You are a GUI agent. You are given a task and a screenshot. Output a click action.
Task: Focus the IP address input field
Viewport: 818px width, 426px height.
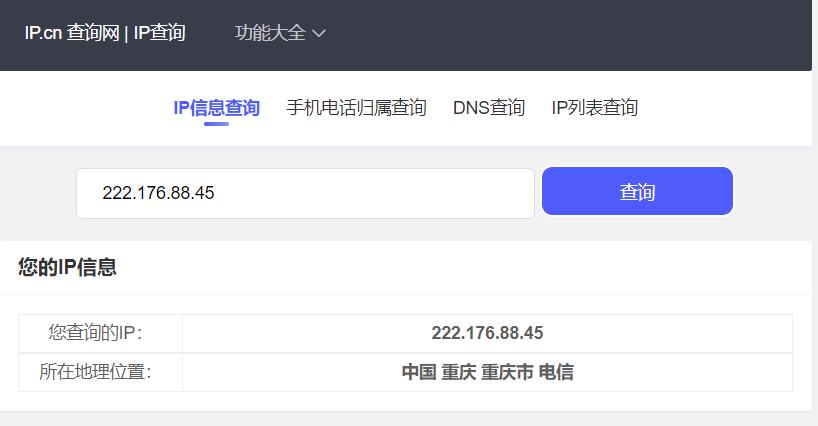point(305,193)
